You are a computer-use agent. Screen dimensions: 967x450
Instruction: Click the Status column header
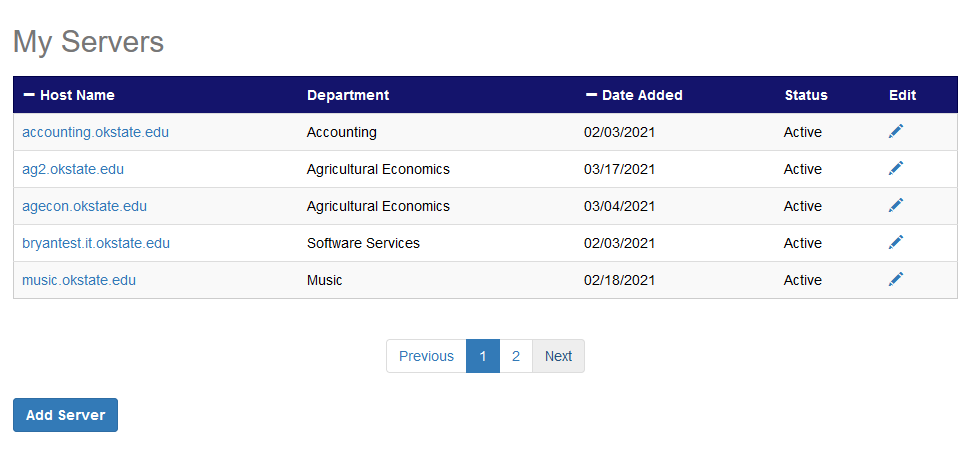tap(806, 95)
